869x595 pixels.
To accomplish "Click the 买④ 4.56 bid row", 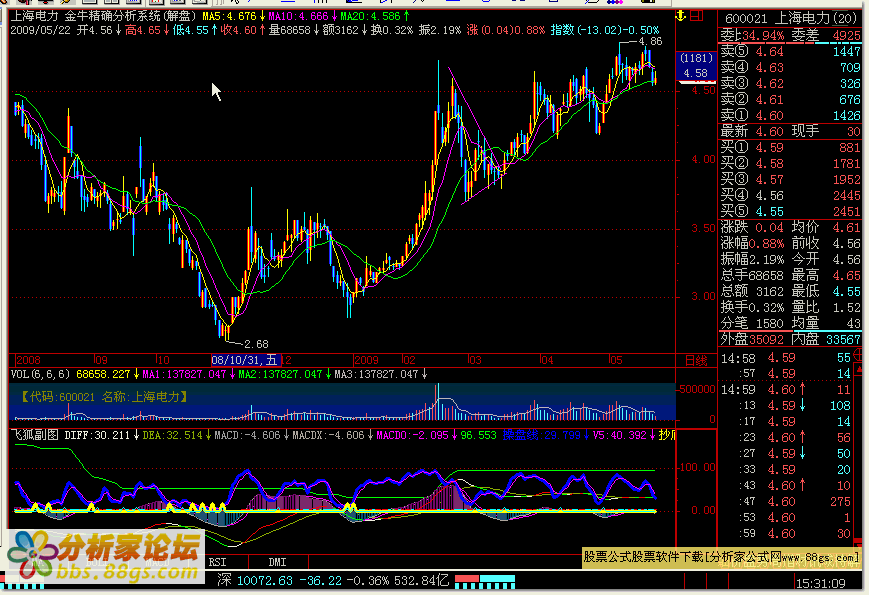I will pyautogui.click(x=790, y=196).
